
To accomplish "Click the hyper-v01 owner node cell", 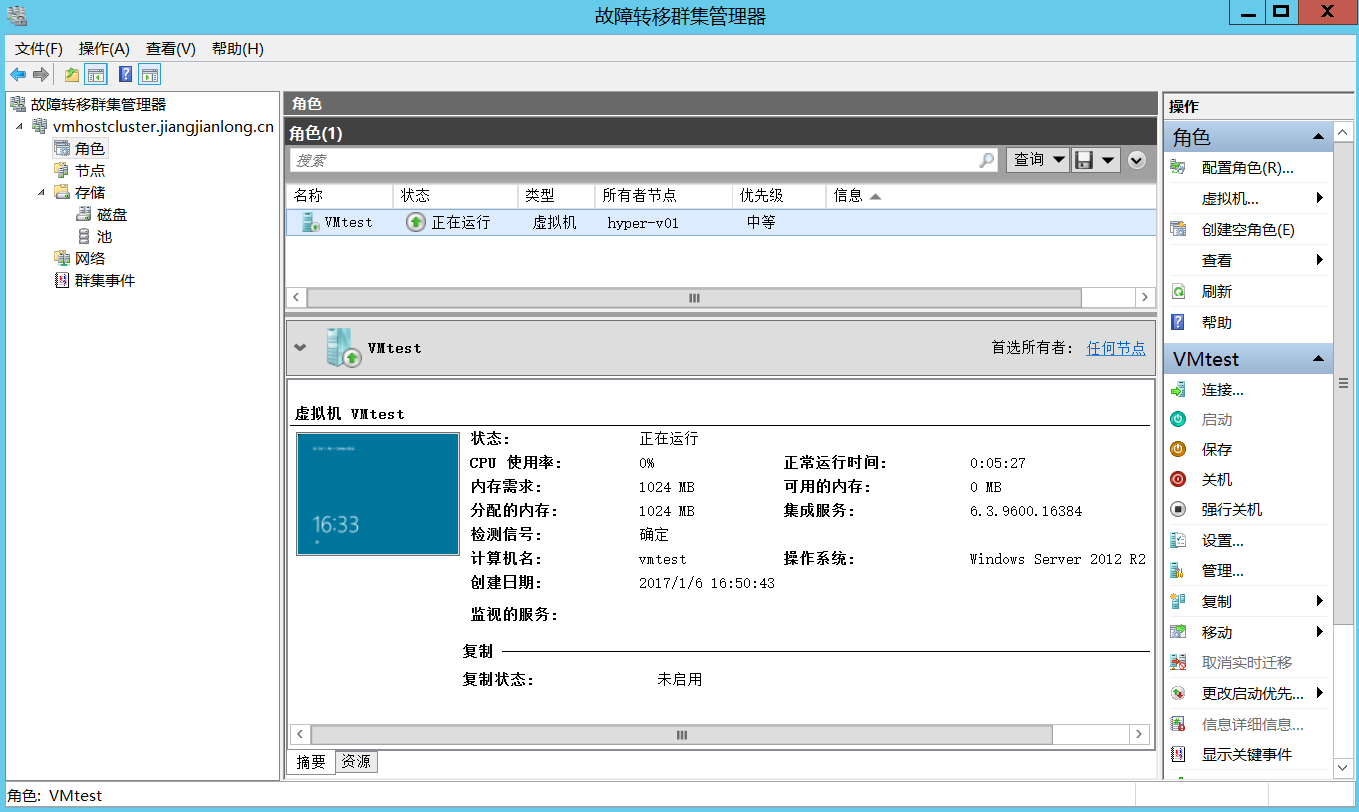I will pyautogui.click(x=643, y=223).
